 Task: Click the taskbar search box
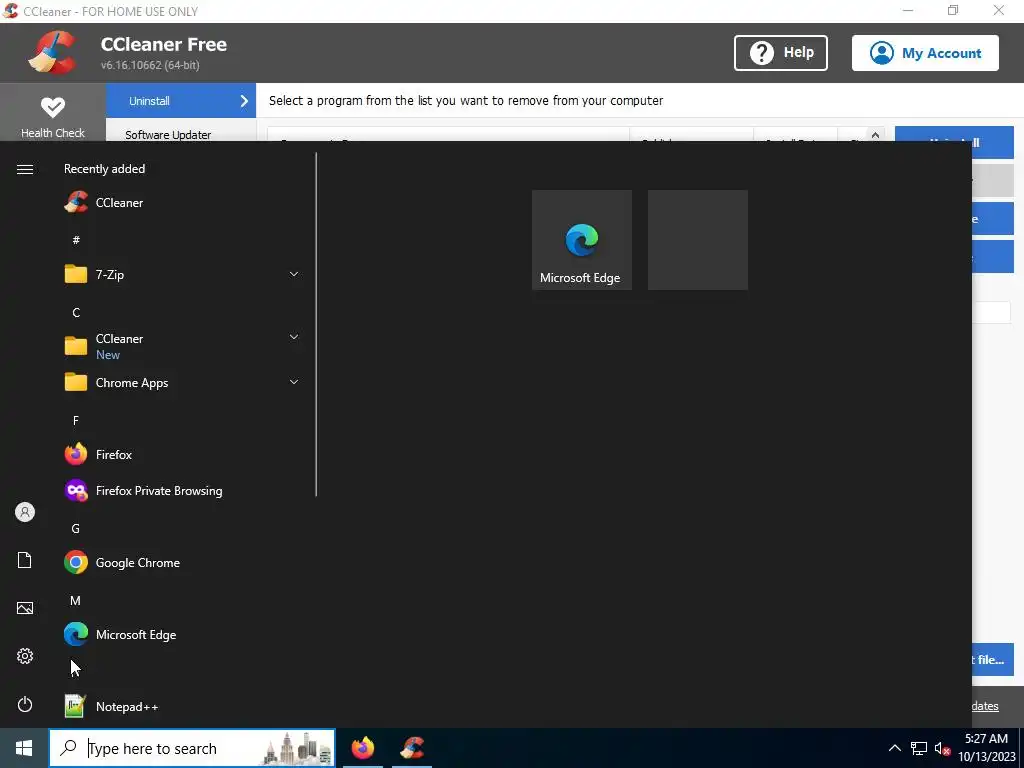[193, 748]
